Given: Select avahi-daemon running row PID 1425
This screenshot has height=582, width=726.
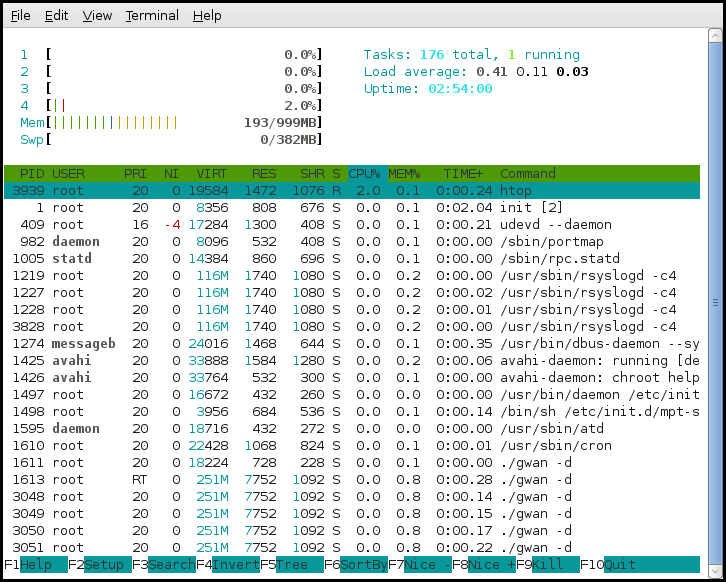Looking at the screenshot, I should pos(352,361).
